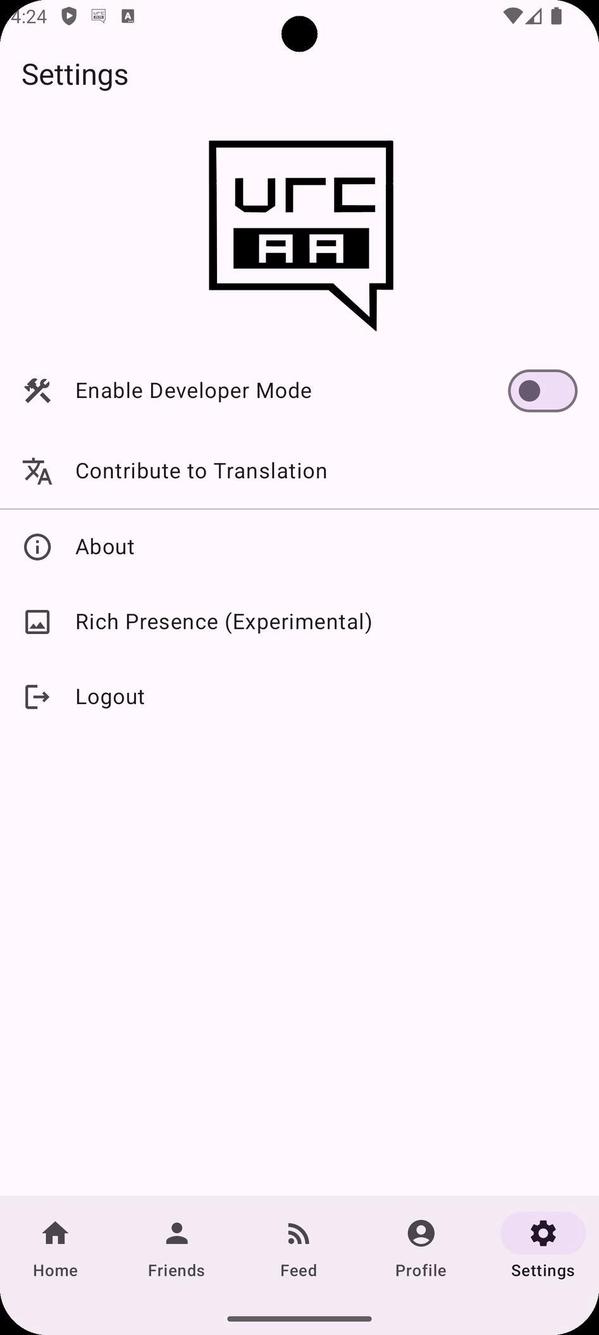Select the Home icon in bottom navigation
Image resolution: width=599 pixels, height=1335 pixels.
(x=54, y=1233)
